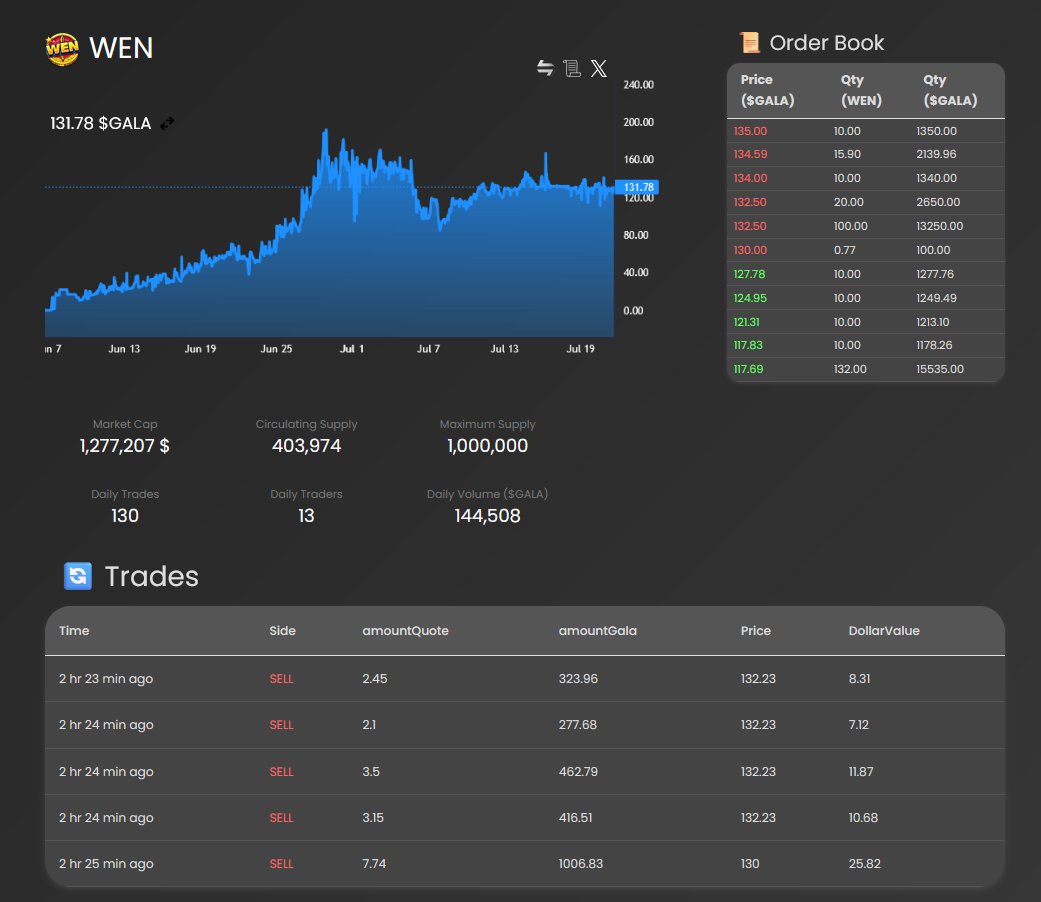Click the Order Book heading text
The width and height of the screenshot is (1041, 902).
pyautogui.click(x=827, y=43)
